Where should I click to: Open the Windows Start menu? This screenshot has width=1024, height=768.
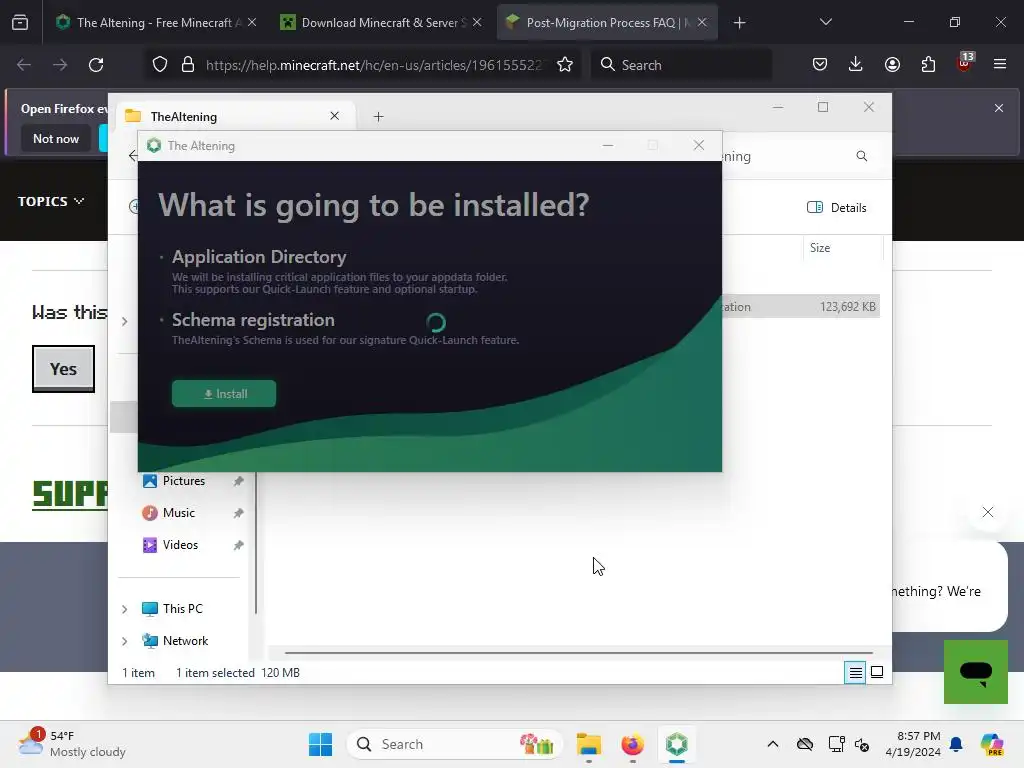click(320, 744)
